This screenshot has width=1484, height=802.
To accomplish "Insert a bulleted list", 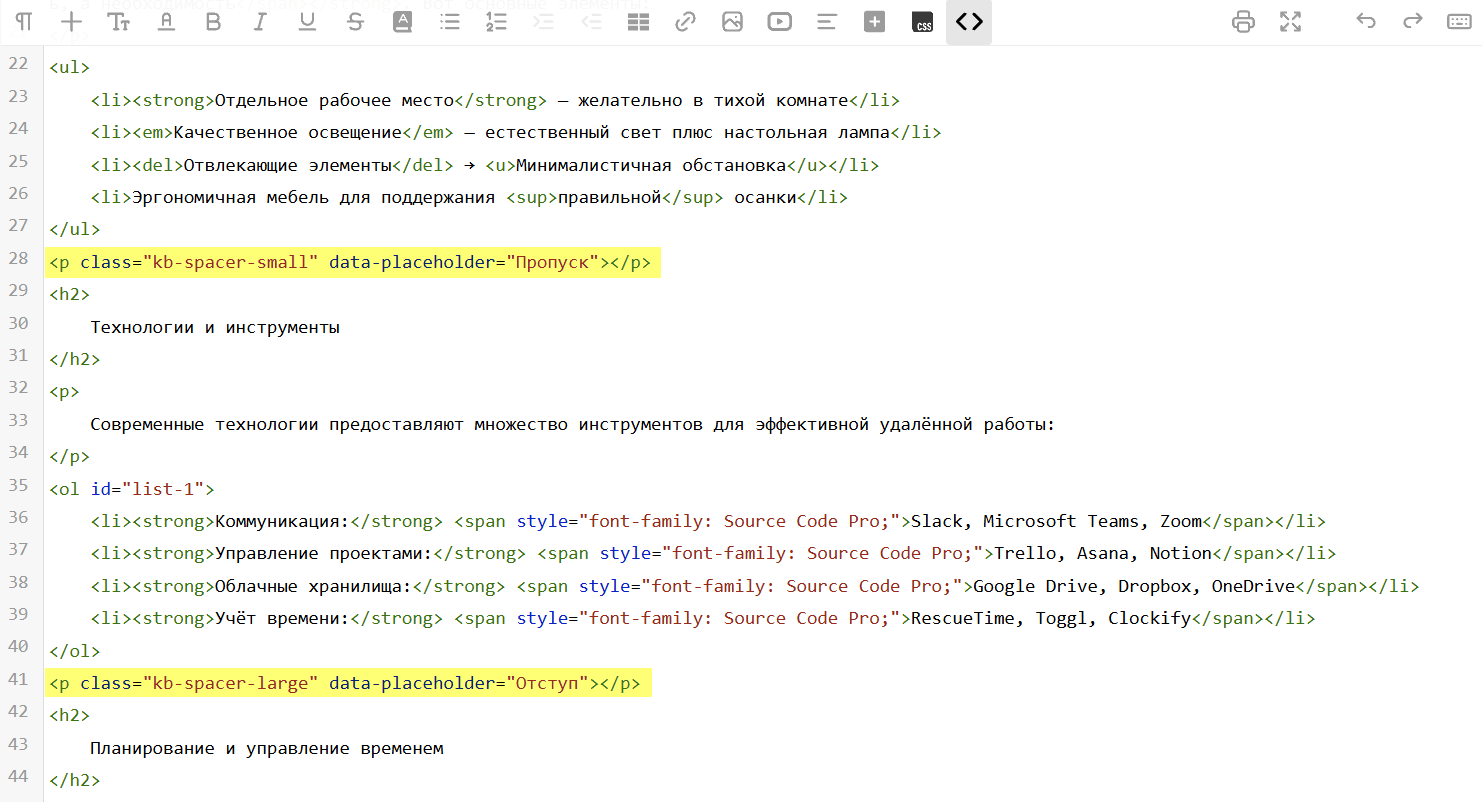I will [x=450, y=22].
